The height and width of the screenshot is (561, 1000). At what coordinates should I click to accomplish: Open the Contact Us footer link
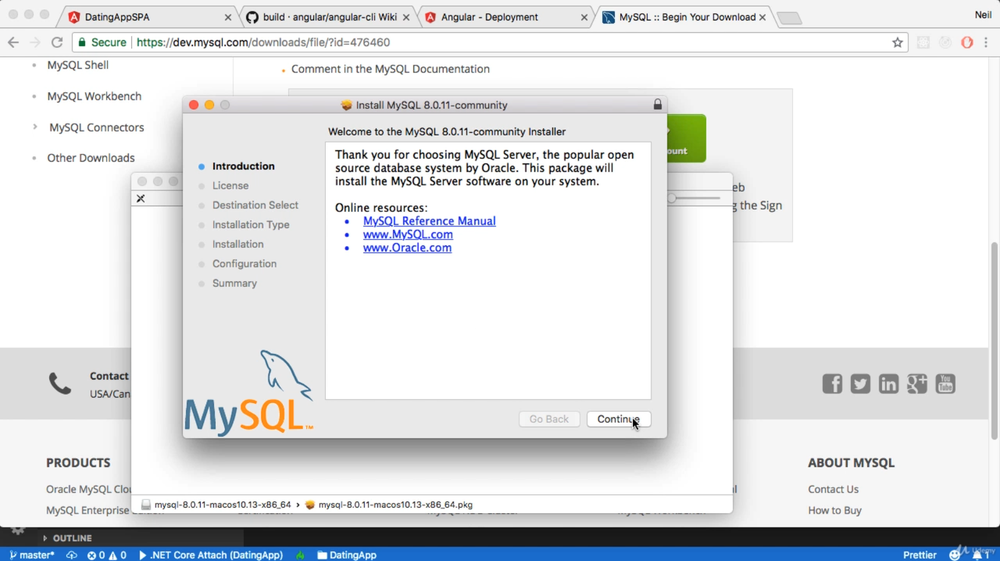pyautogui.click(x=833, y=490)
